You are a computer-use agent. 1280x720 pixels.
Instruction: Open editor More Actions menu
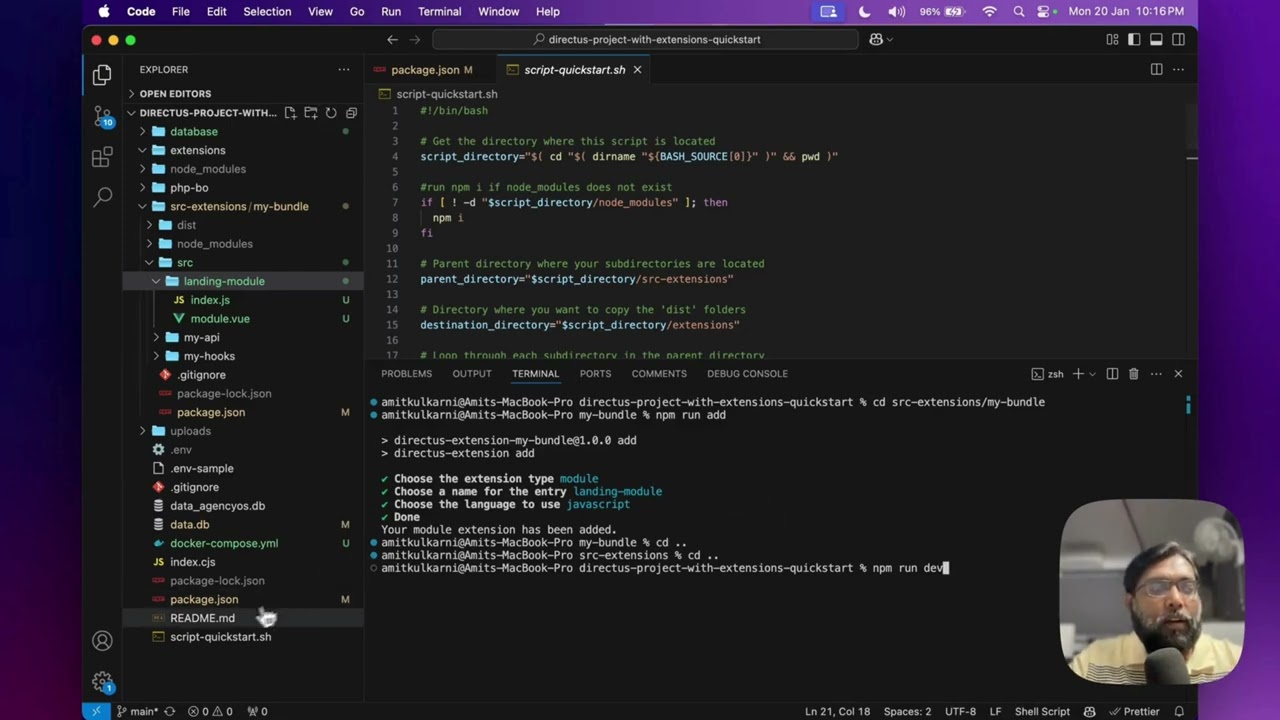coord(1178,70)
